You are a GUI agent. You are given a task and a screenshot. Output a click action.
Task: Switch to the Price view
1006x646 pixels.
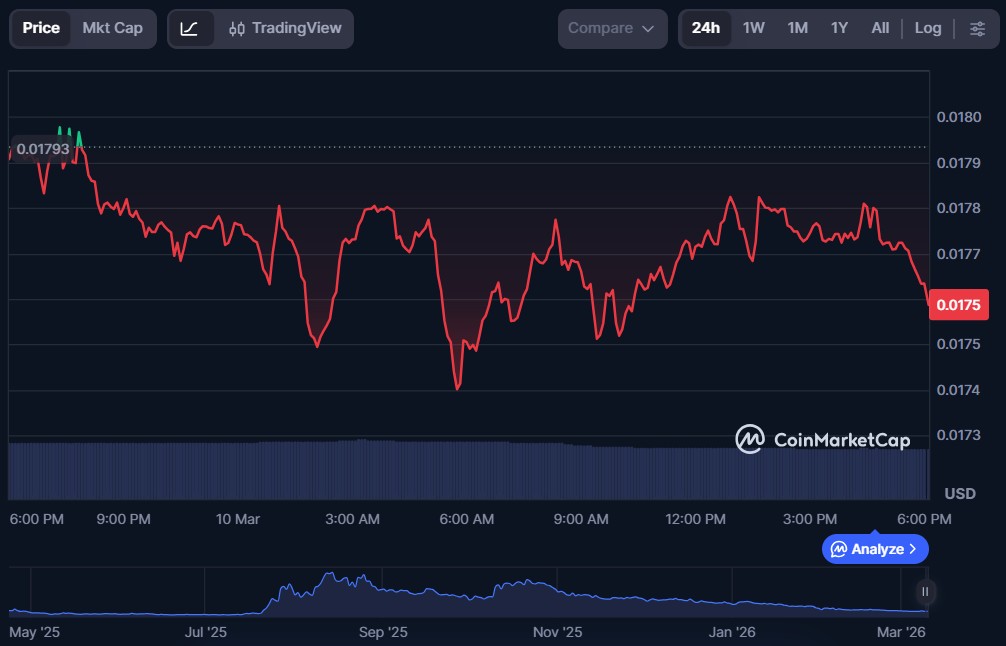coord(41,28)
